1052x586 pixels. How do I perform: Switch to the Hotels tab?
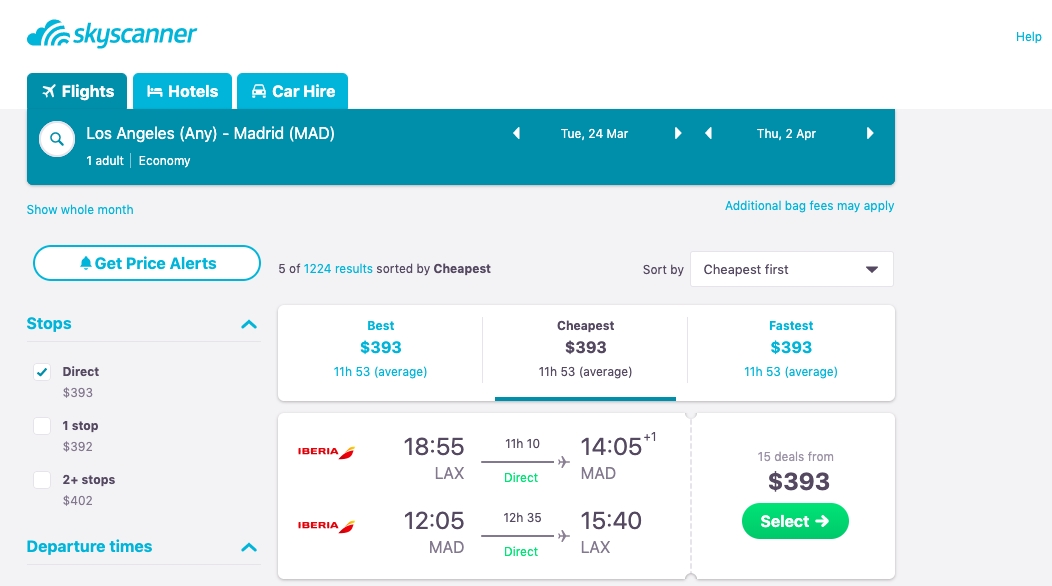tap(182, 91)
